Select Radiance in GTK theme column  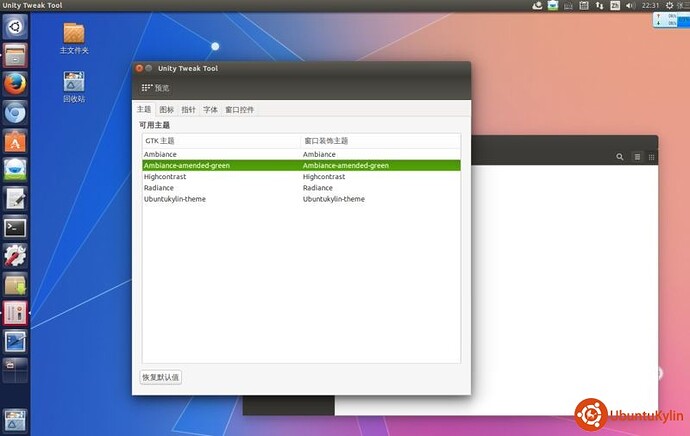click(159, 188)
